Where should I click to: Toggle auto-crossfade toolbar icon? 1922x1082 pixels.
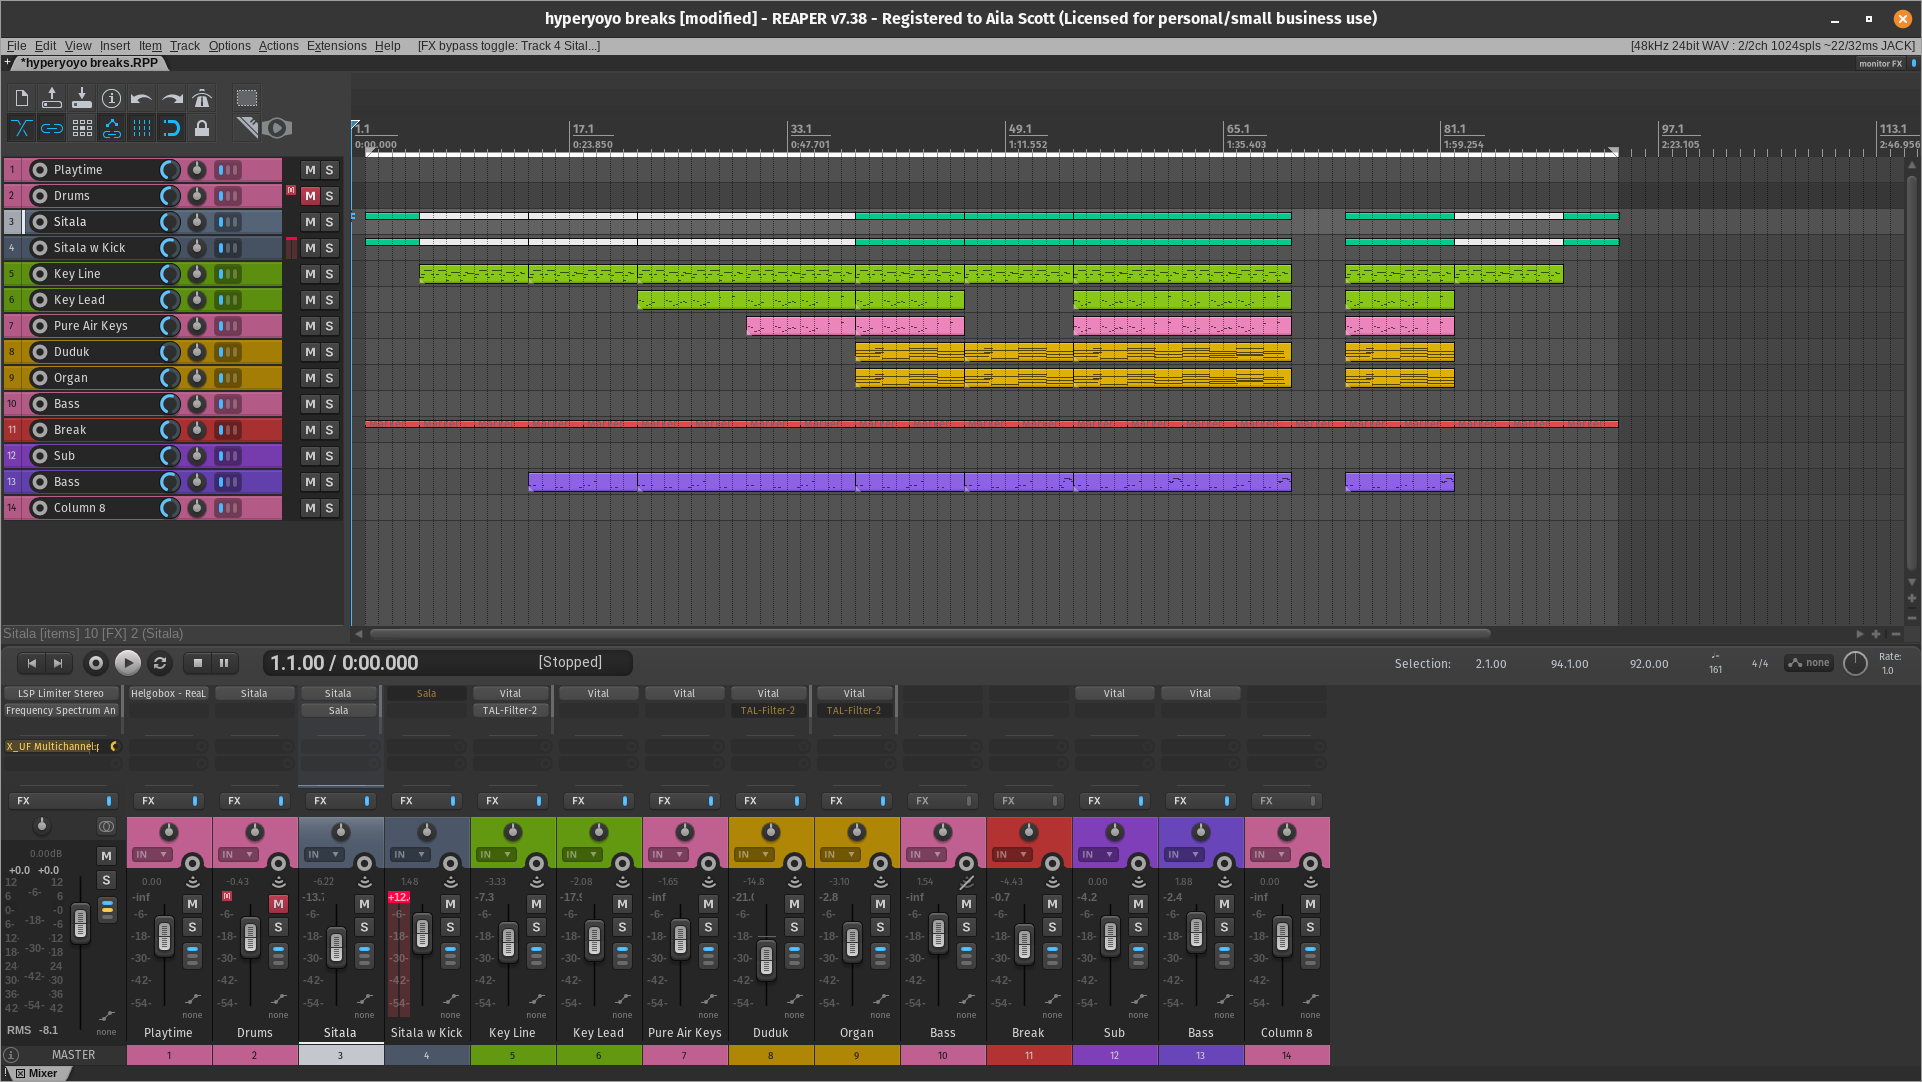click(22, 128)
